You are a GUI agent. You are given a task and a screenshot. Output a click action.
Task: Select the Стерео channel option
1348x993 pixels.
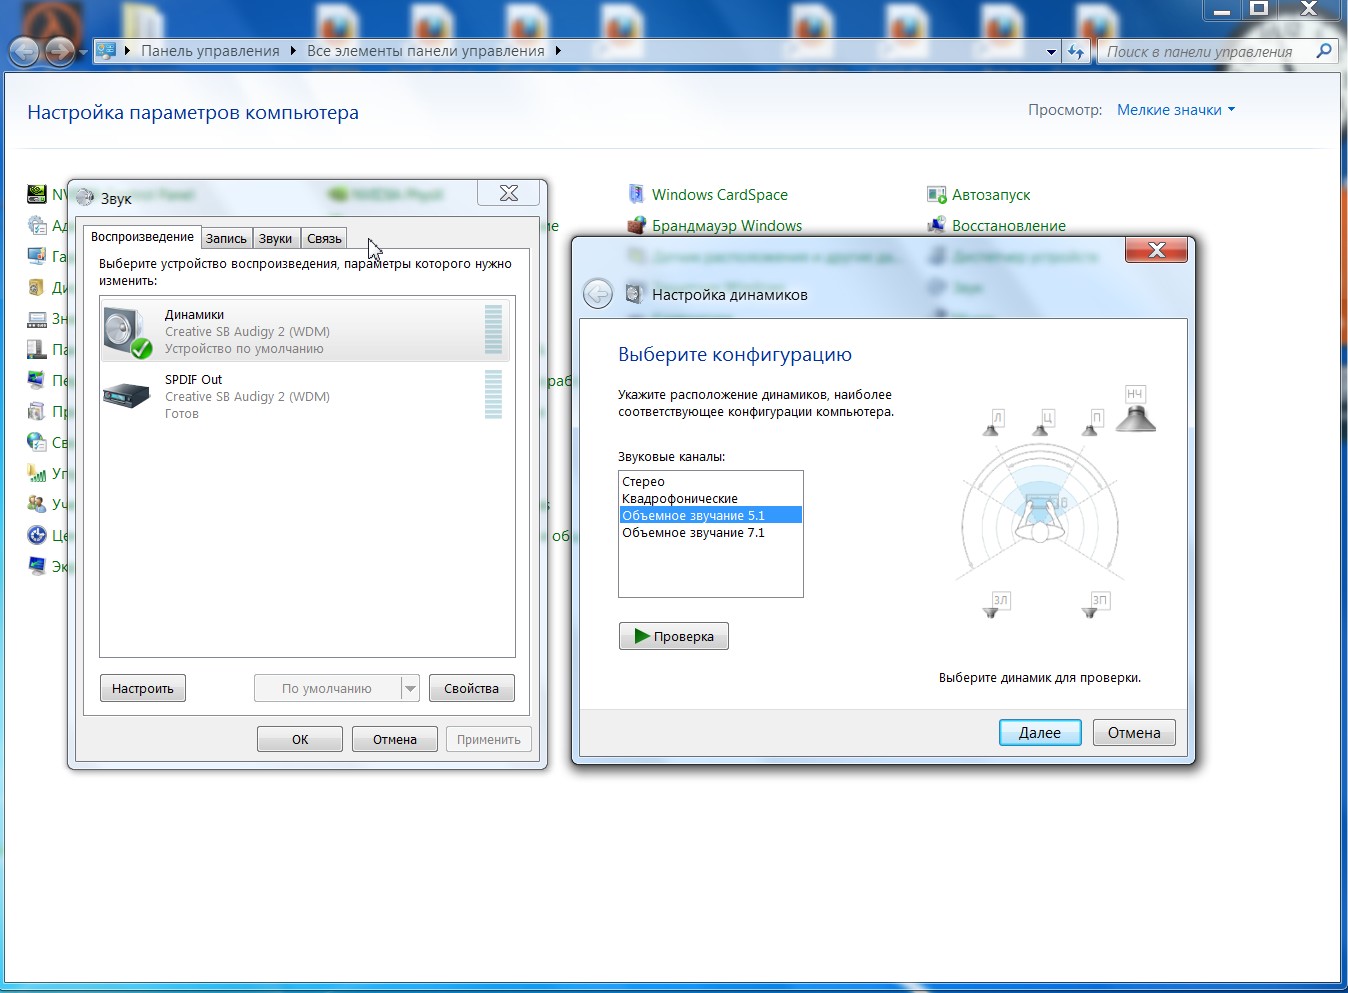pyautogui.click(x=710, y=481)
